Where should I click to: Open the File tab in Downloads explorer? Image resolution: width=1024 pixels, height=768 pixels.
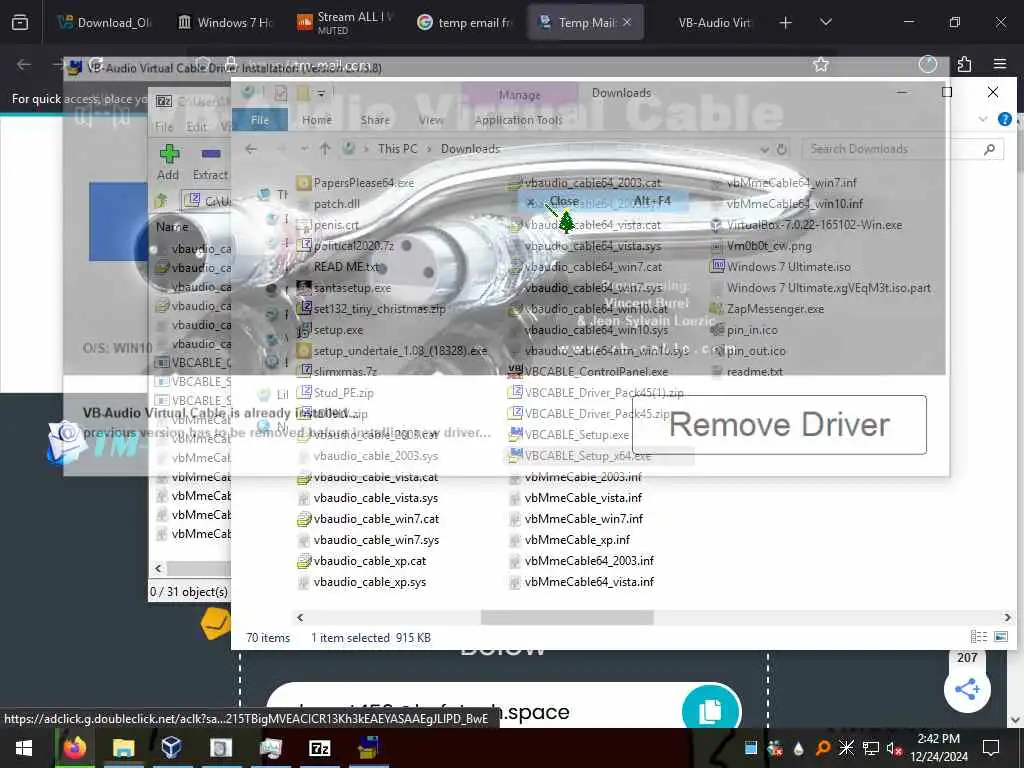click(260, 120)
